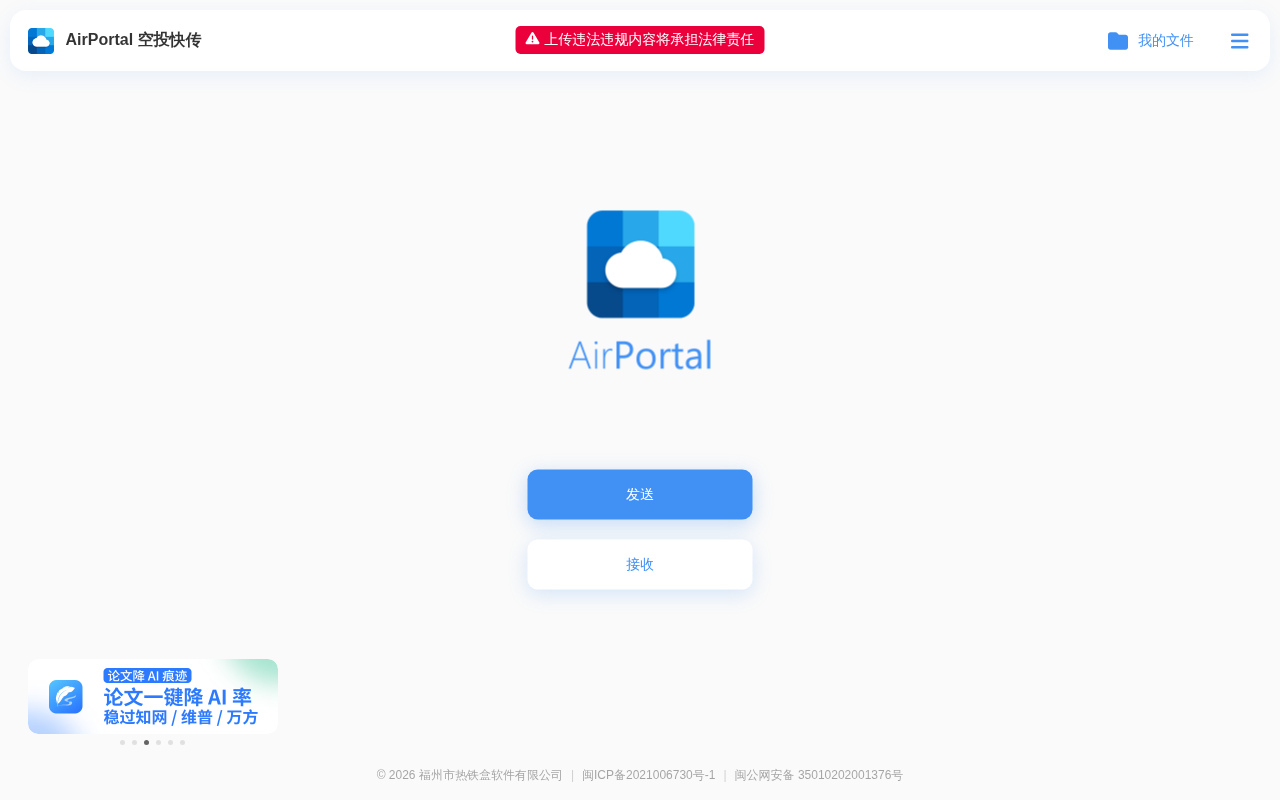The image size is (1280, 800).
Task: Click the AirPortal logo icon in header
Action: click(x=41, y=41)
